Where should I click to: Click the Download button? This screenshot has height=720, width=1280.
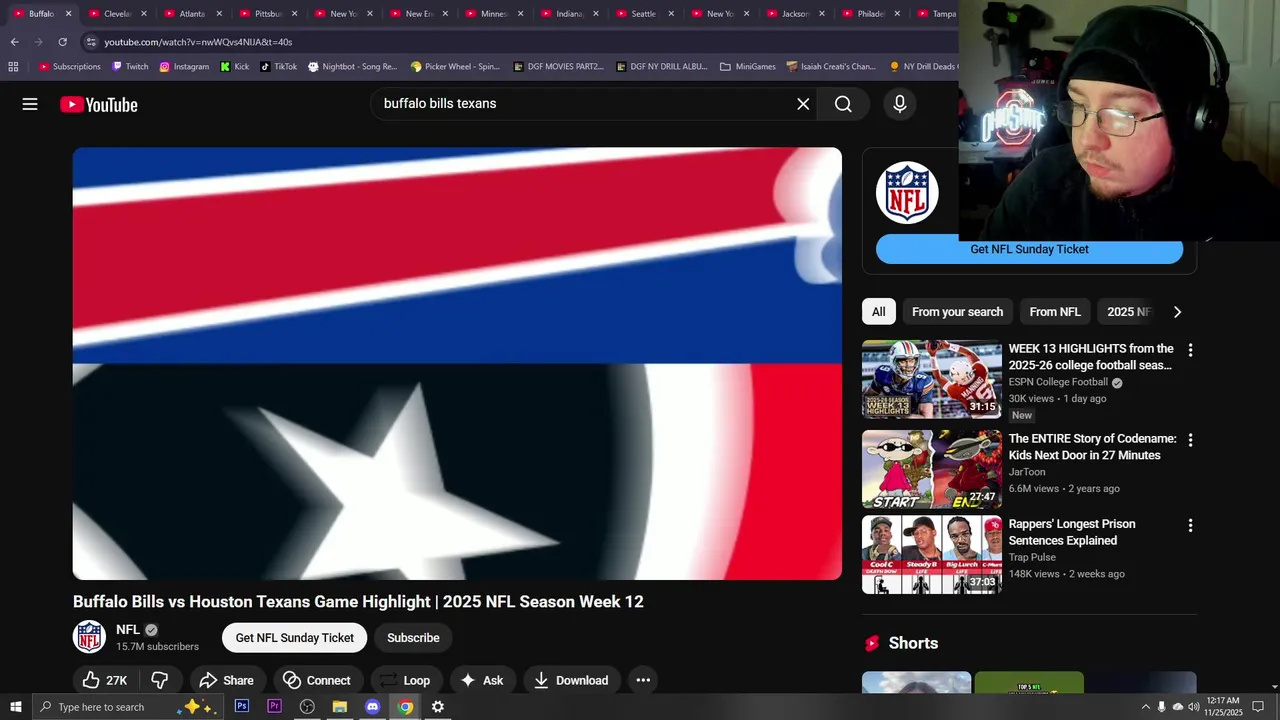click(x=572, y=680)
